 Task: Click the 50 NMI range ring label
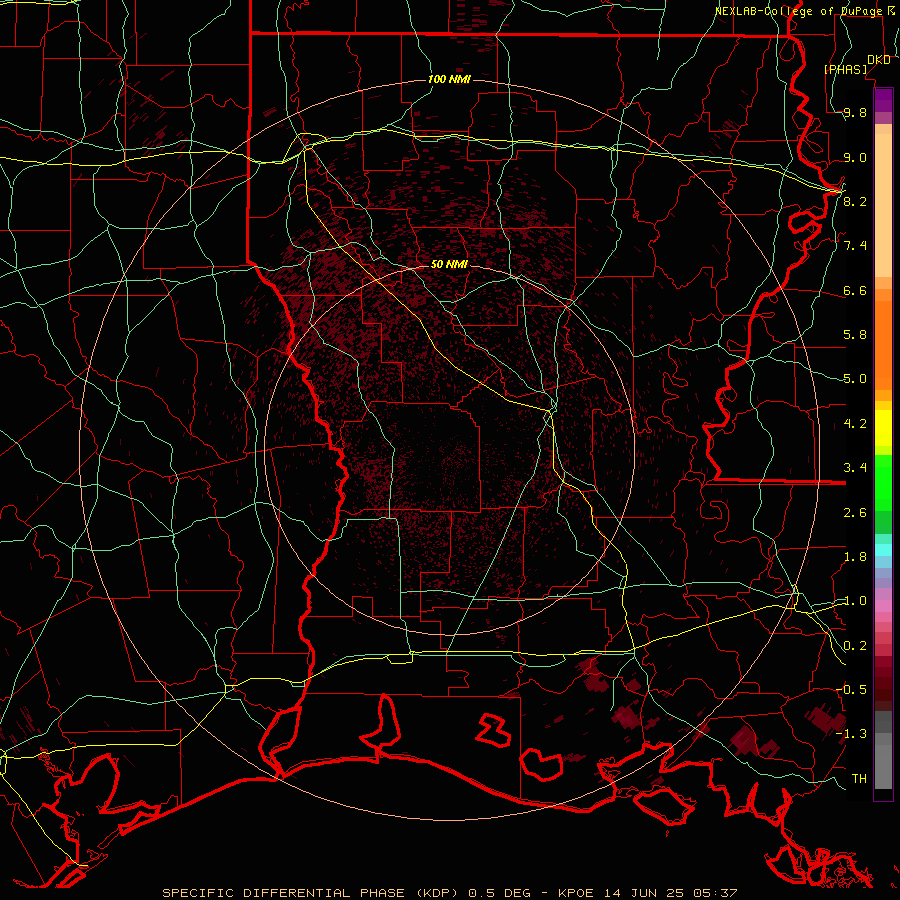click(449, 264)
